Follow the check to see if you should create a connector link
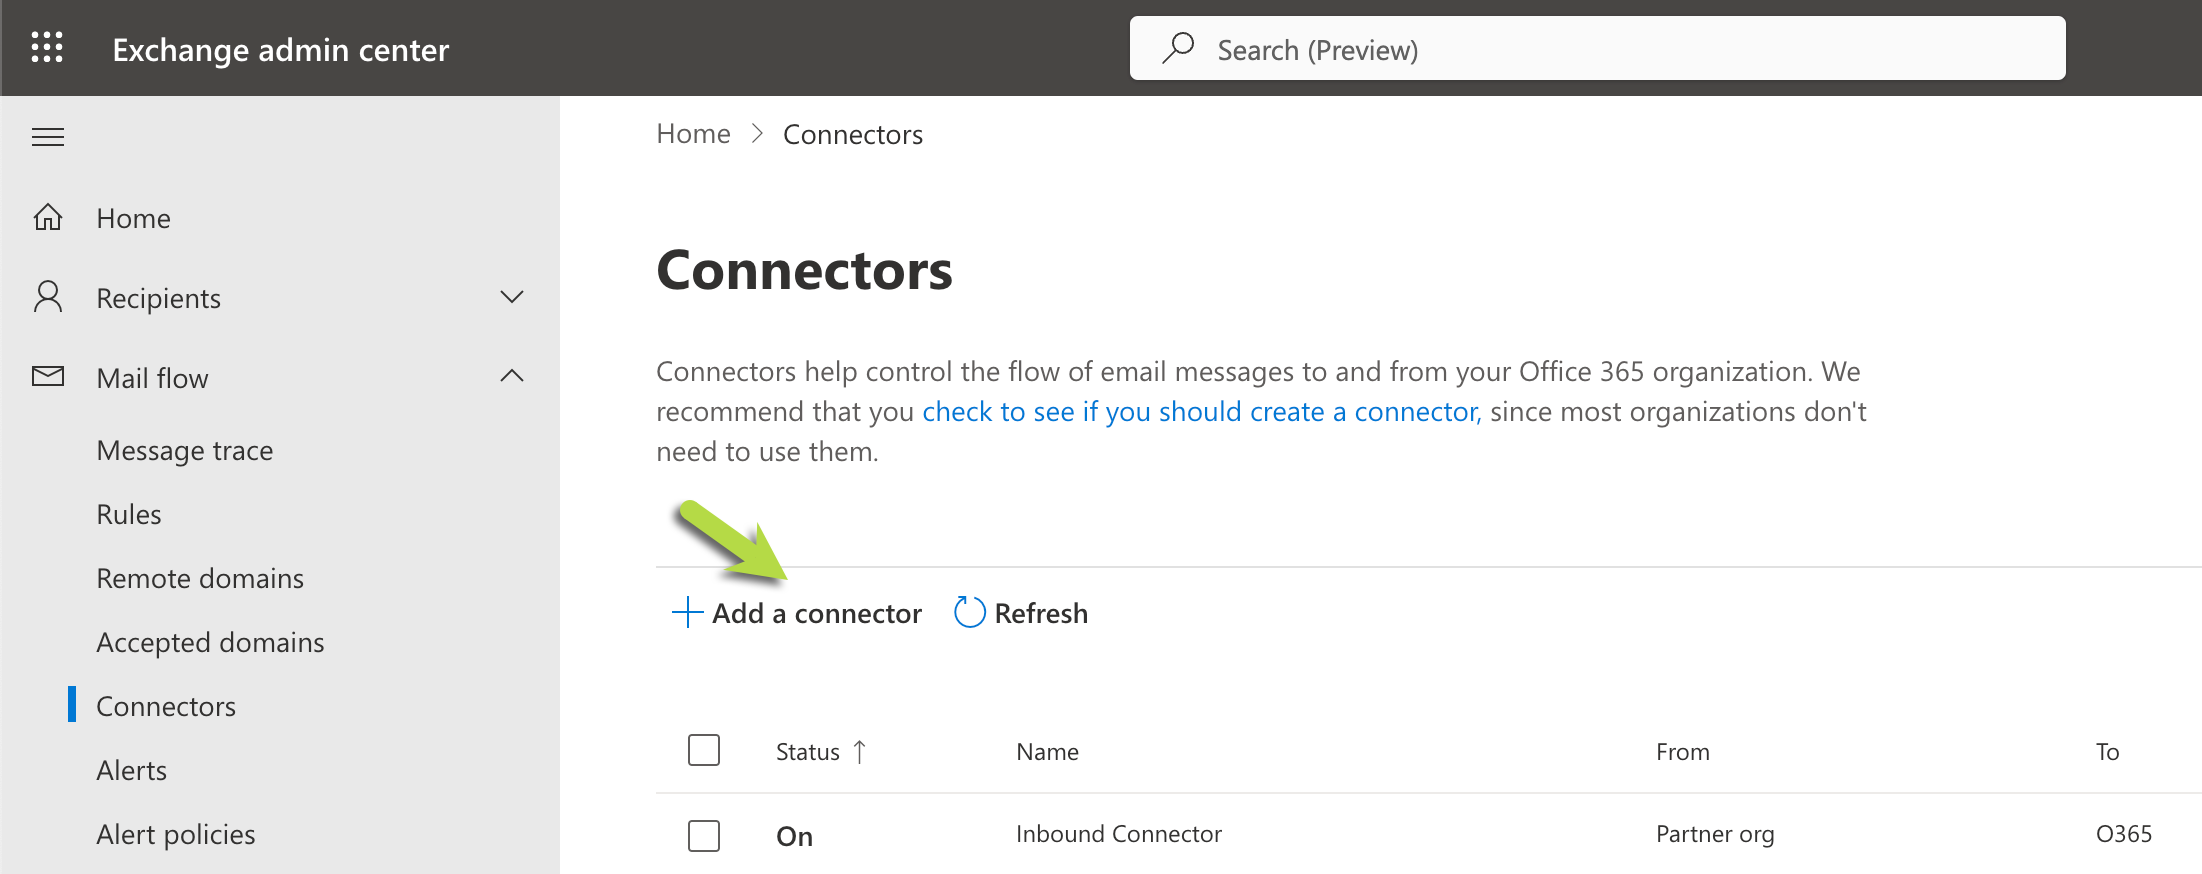This screenshot has height=874, width=2202. click(x=1201, y=411)
